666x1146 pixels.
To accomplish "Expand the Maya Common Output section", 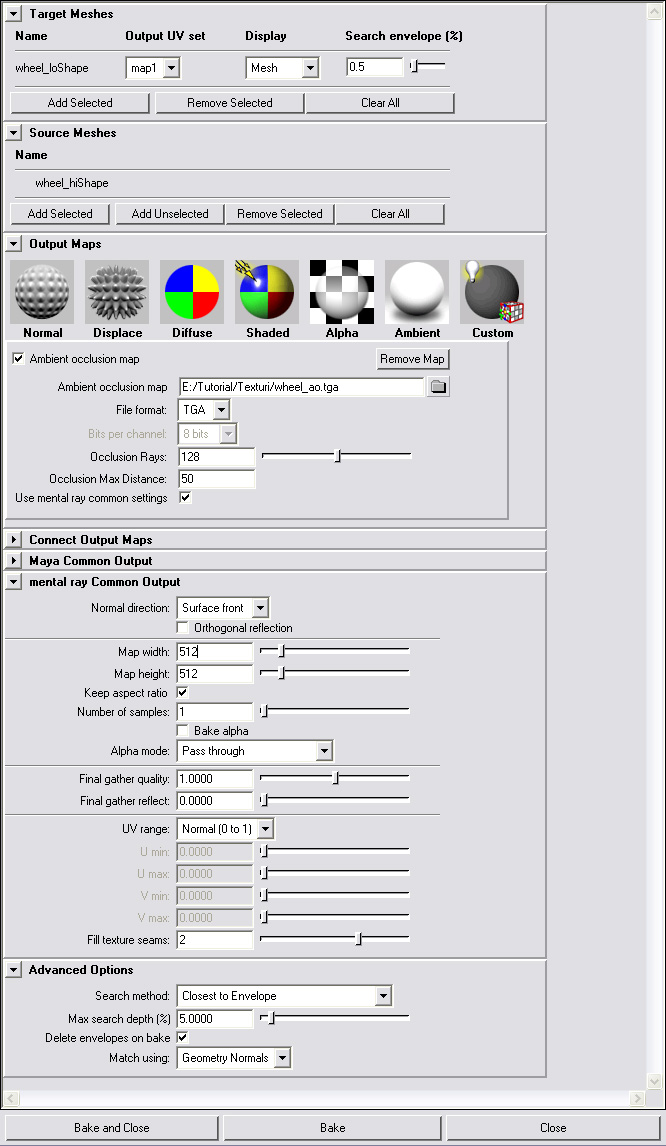I will click(14, 561).
